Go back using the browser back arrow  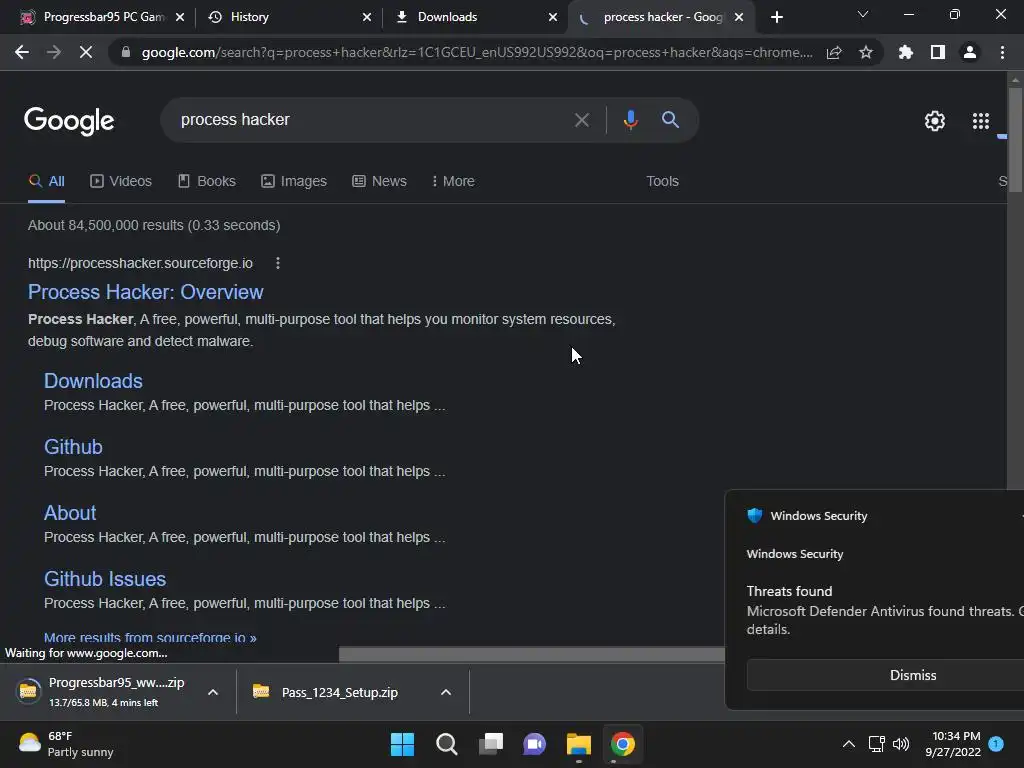tap(22, 52)
